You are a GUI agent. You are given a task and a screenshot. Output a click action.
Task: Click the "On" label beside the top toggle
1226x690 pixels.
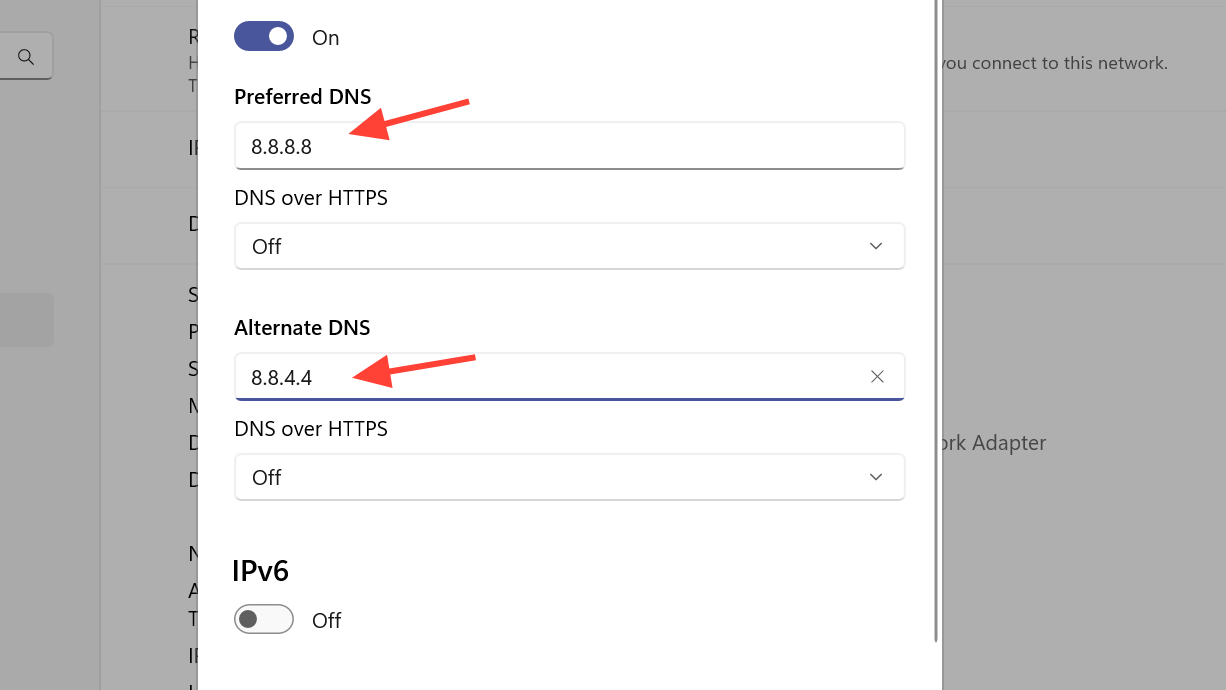pyautogui.click(x=326, y=38)
